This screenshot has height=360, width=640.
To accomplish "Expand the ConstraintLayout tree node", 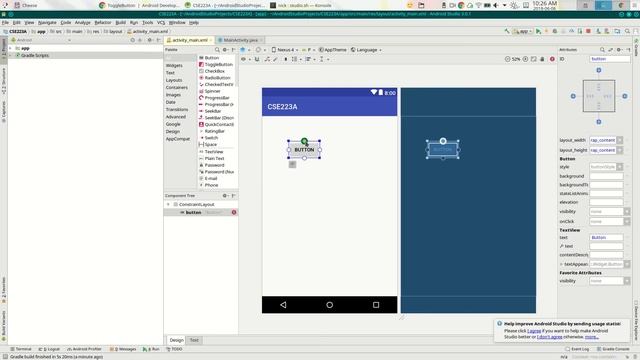I will click(x=168, y=204).
